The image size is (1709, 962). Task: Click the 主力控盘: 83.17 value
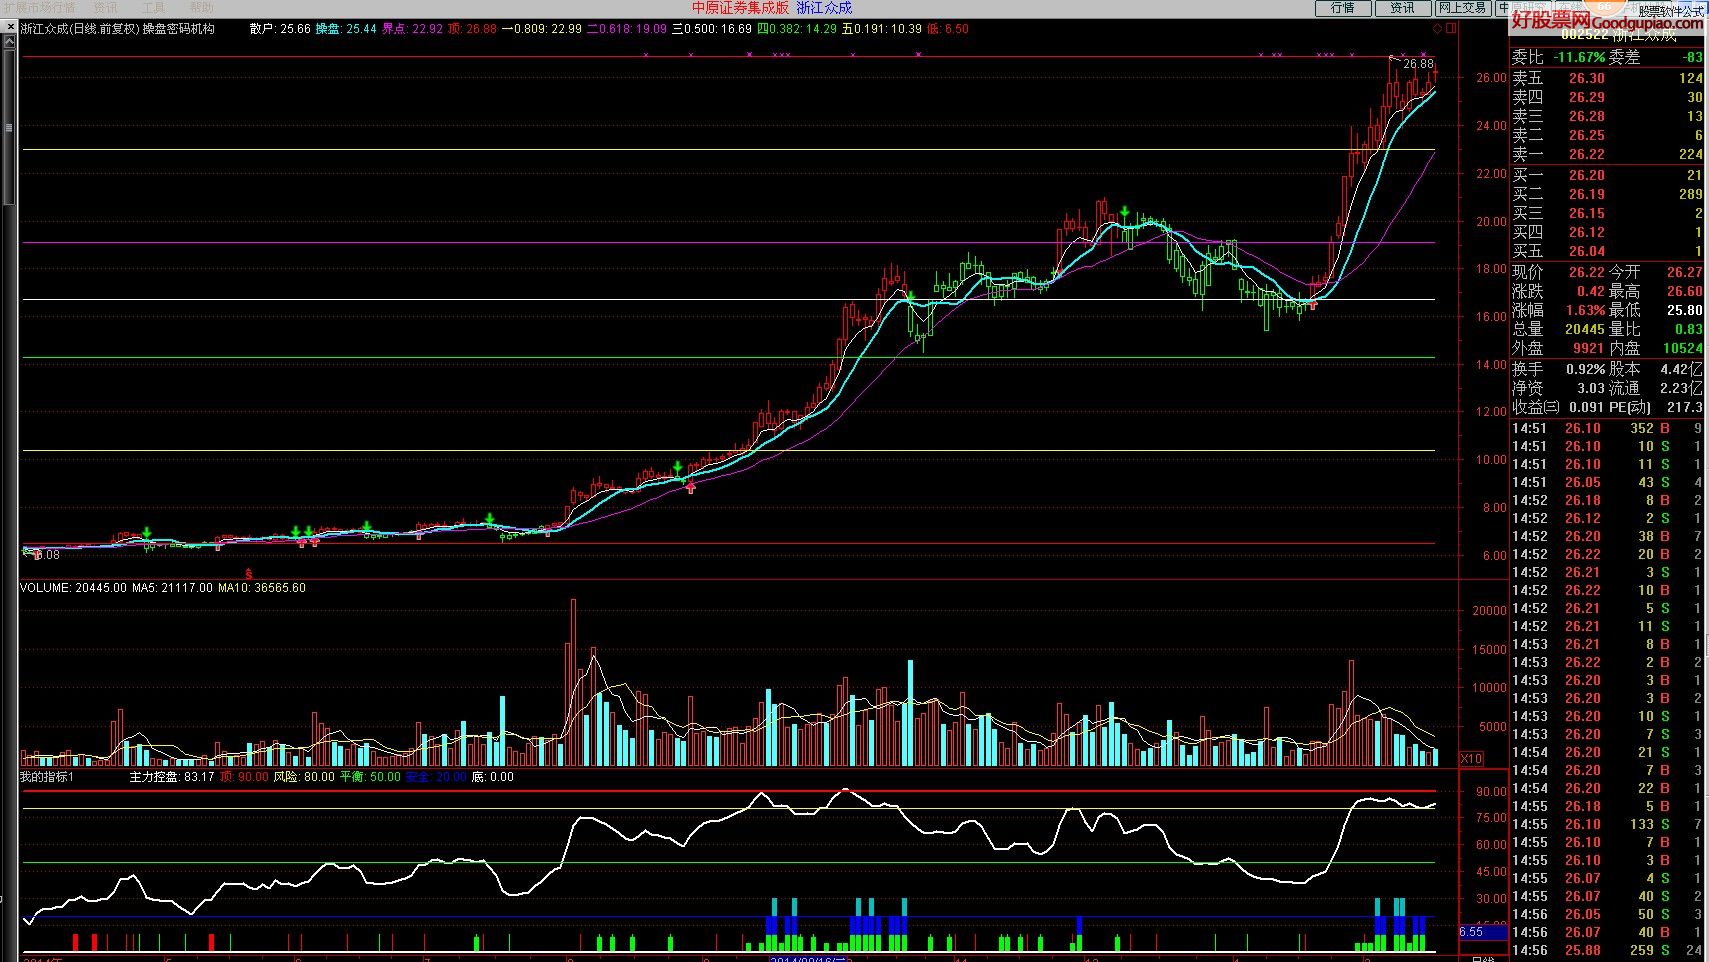[172, 777]
